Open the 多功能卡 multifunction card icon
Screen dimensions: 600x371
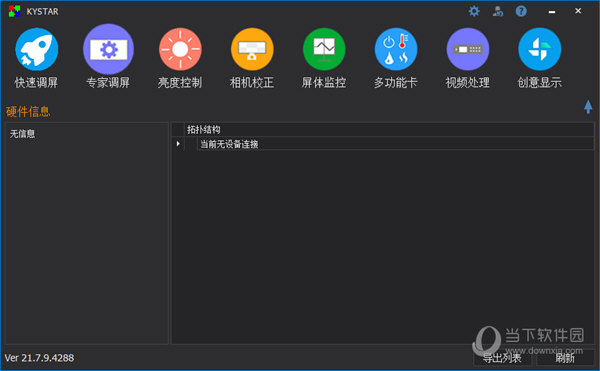pos(396,49)
